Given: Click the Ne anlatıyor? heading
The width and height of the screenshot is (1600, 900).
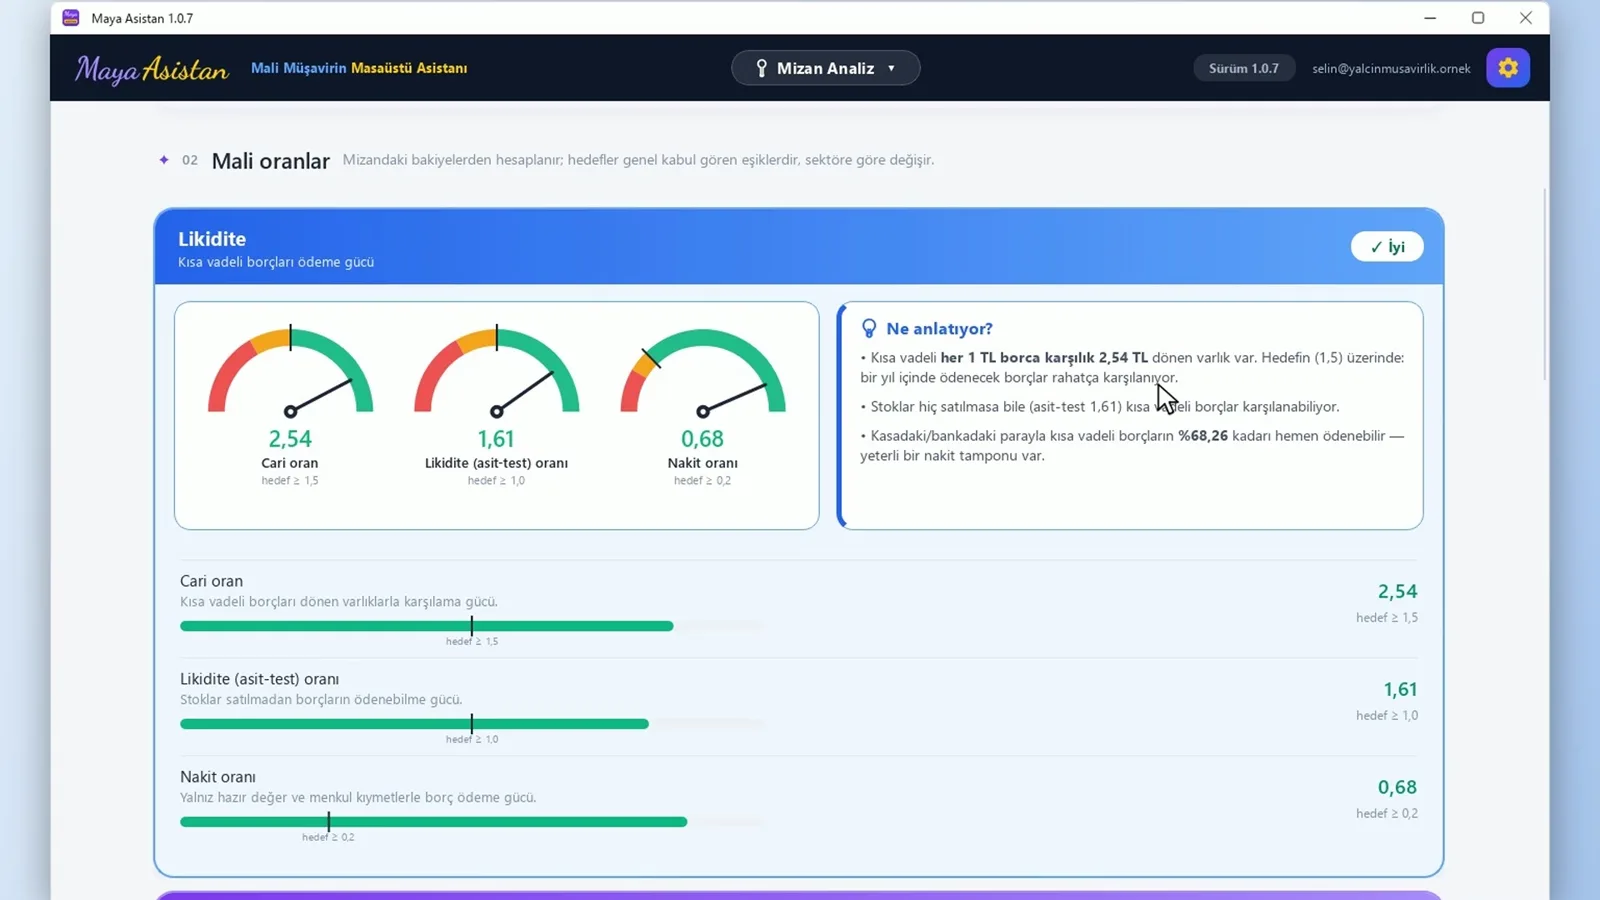Looking at the screenshot, I should click(939, 329).
